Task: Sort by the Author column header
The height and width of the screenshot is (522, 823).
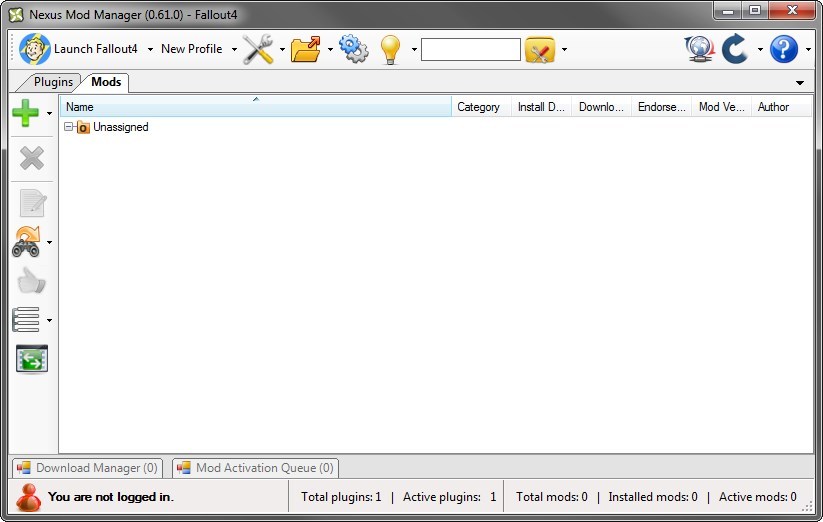Action: coord(782,106)
